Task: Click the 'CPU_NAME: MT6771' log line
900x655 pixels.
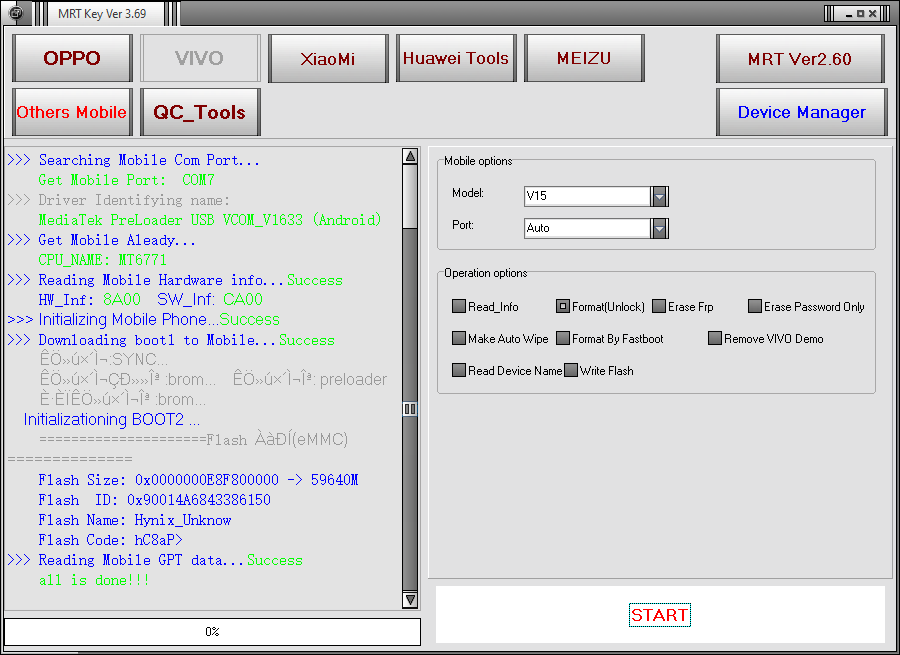Action: (x=102, y=260)
